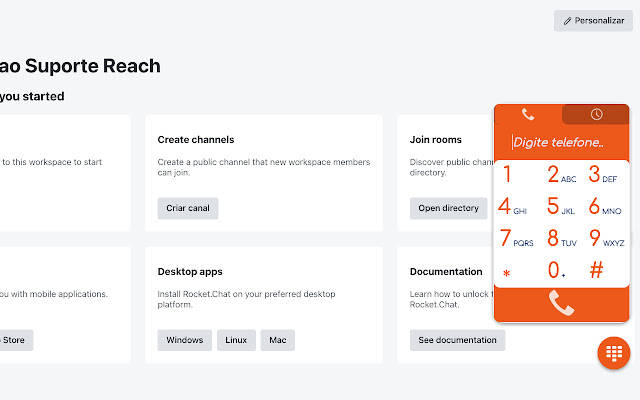
Task: Start call with the handset button
Action: click(562, 303)
